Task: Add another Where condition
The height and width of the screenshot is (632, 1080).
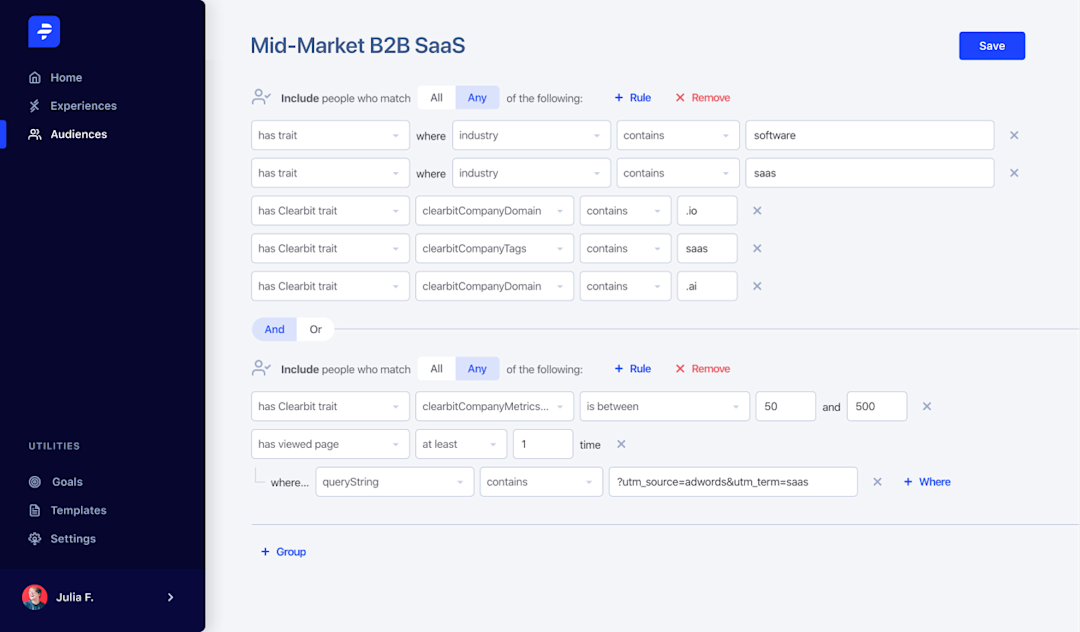Action: point(927,482)
